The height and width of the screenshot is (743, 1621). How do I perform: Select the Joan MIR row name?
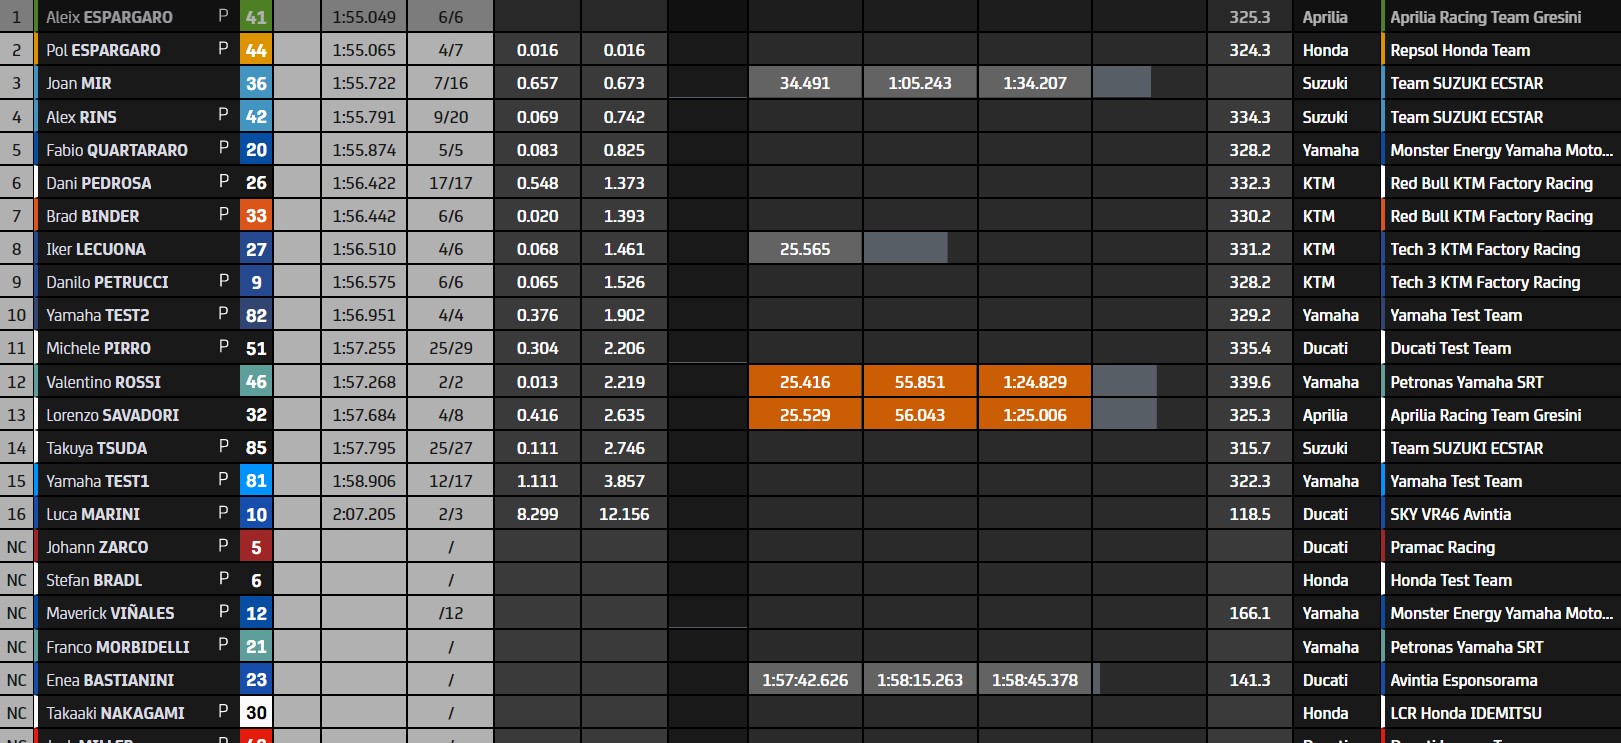(79, 83)
